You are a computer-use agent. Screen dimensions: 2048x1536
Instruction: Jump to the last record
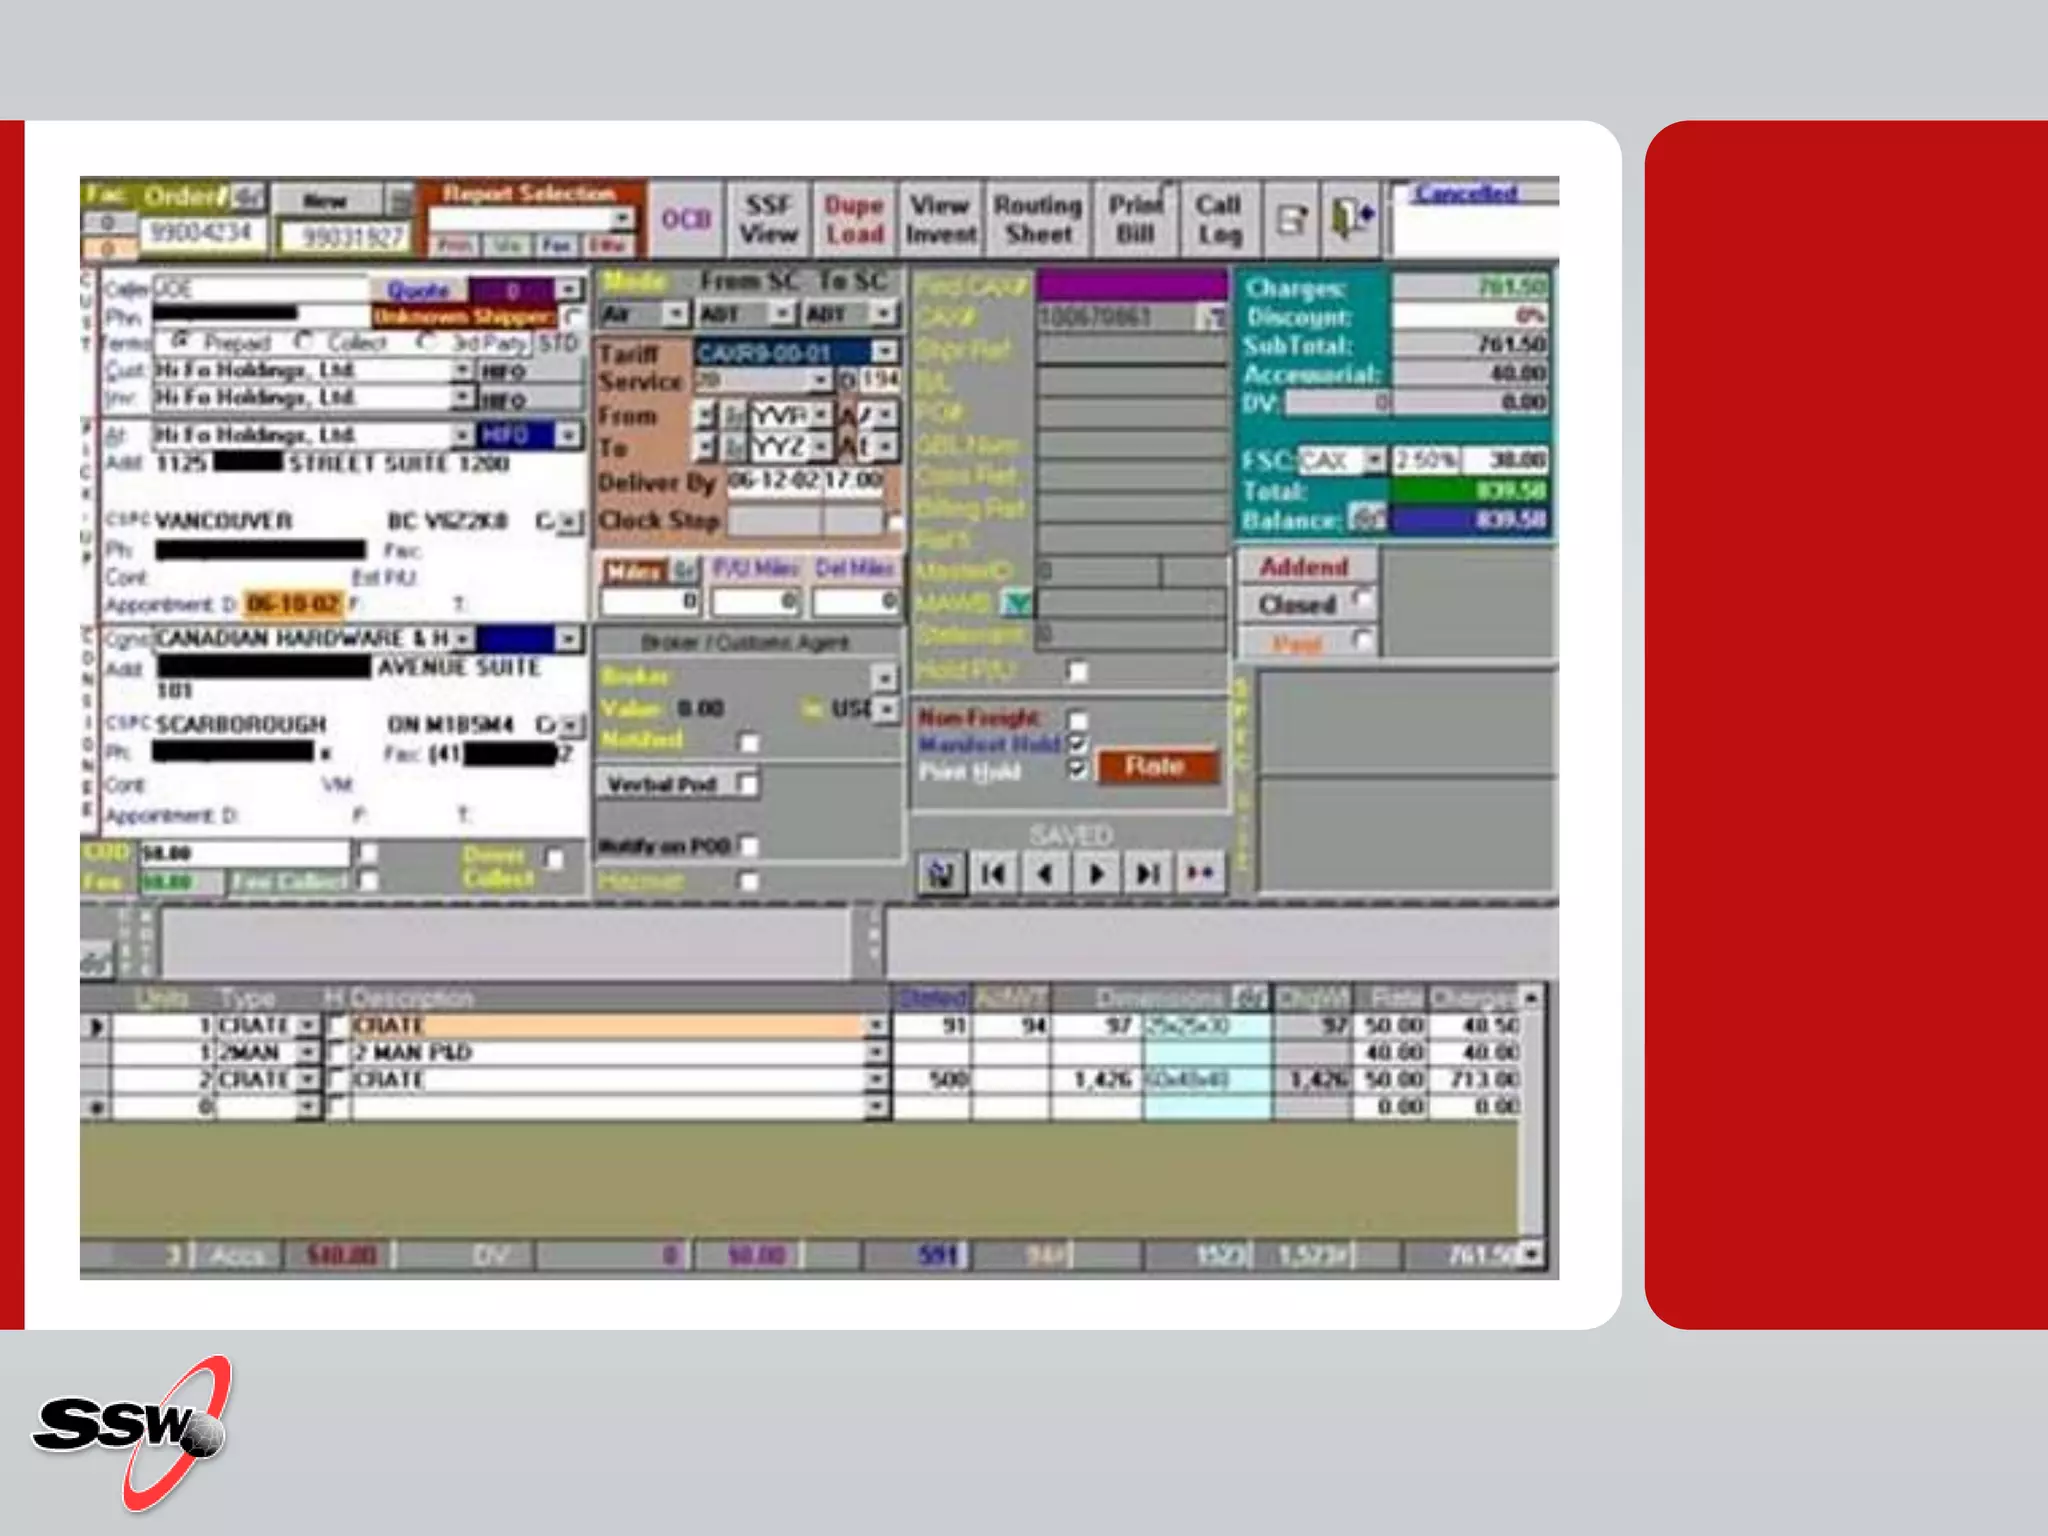[x=1148, y=874]
